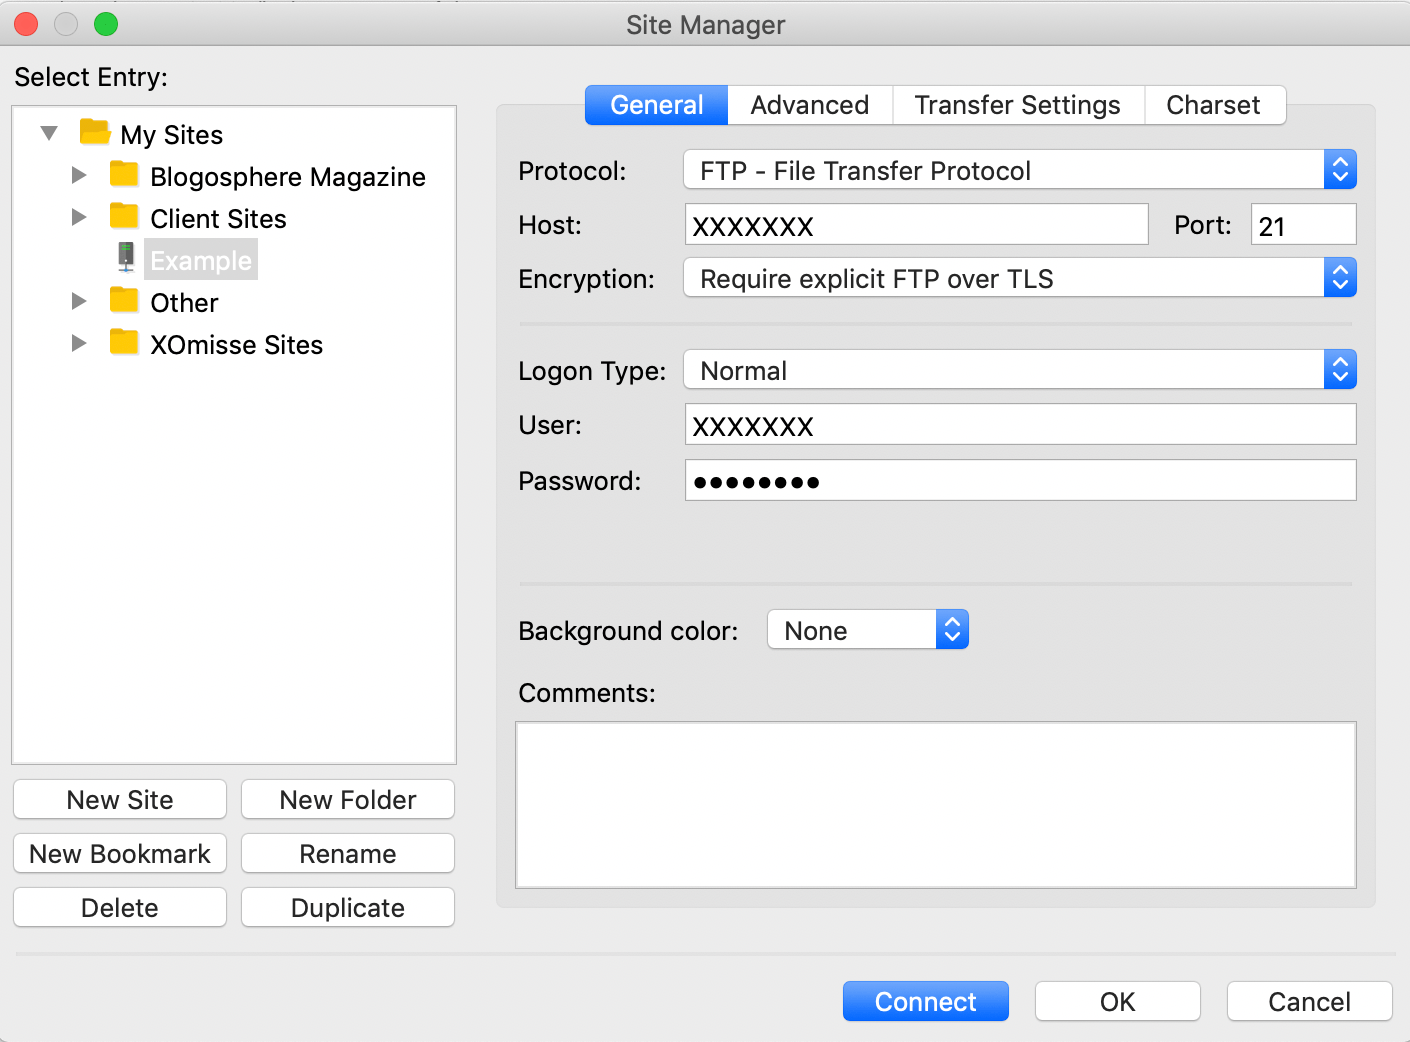The height and width of the screenshot is (1042, 1410).
Task: Select the My Sites root entry
Action: tap(172, 134)
